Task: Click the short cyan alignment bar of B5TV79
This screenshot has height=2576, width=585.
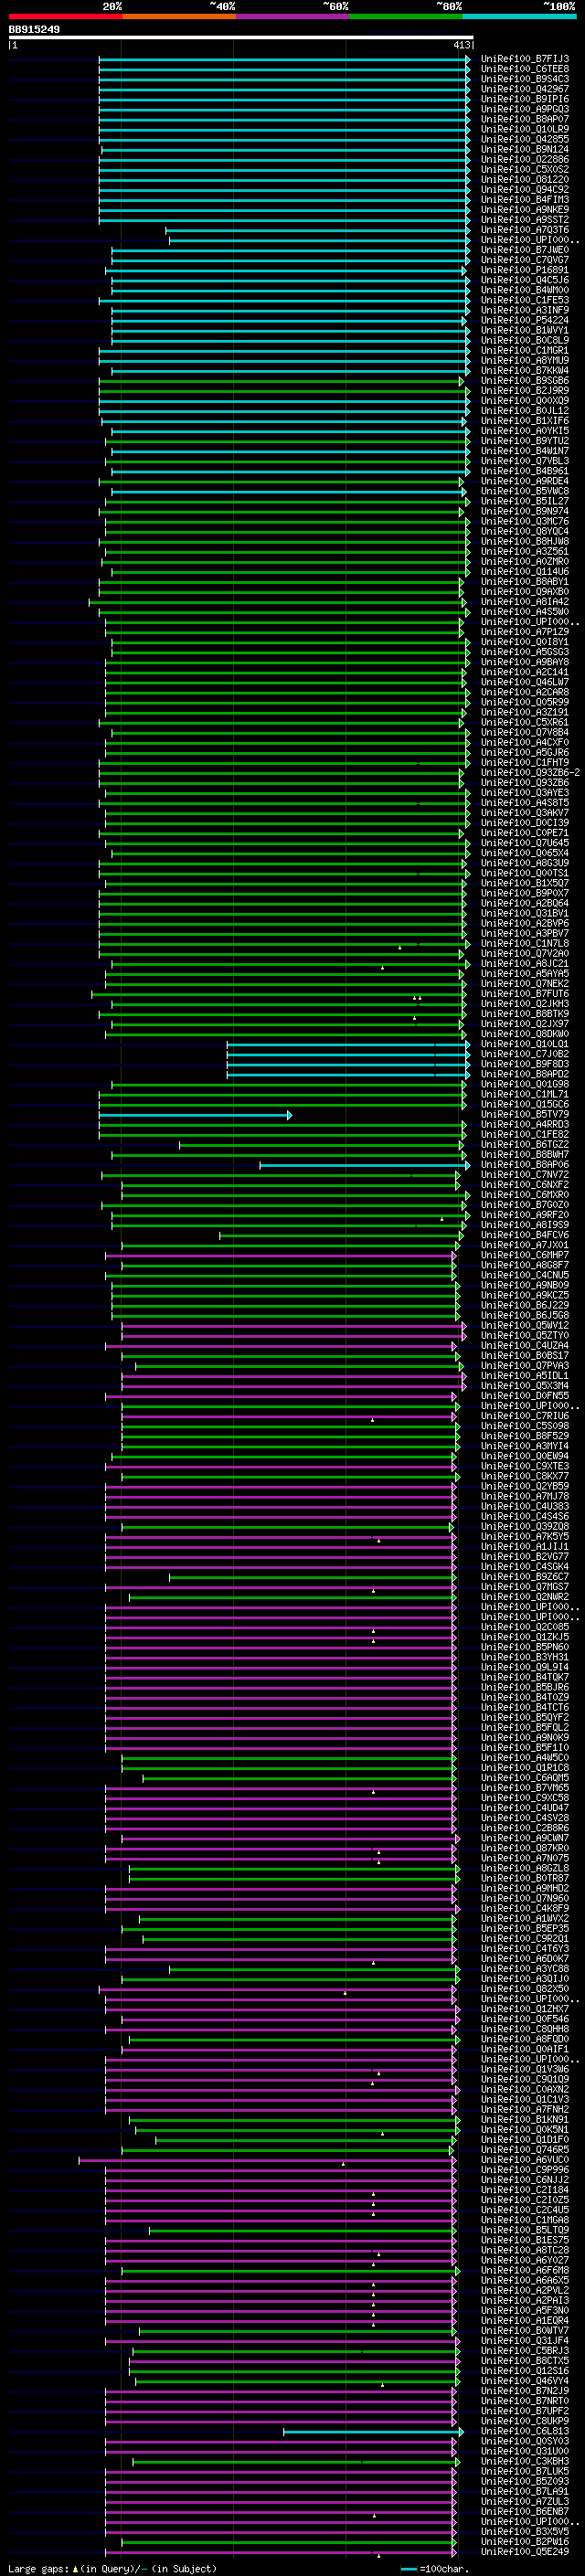Action: (x=195, y=1115)
